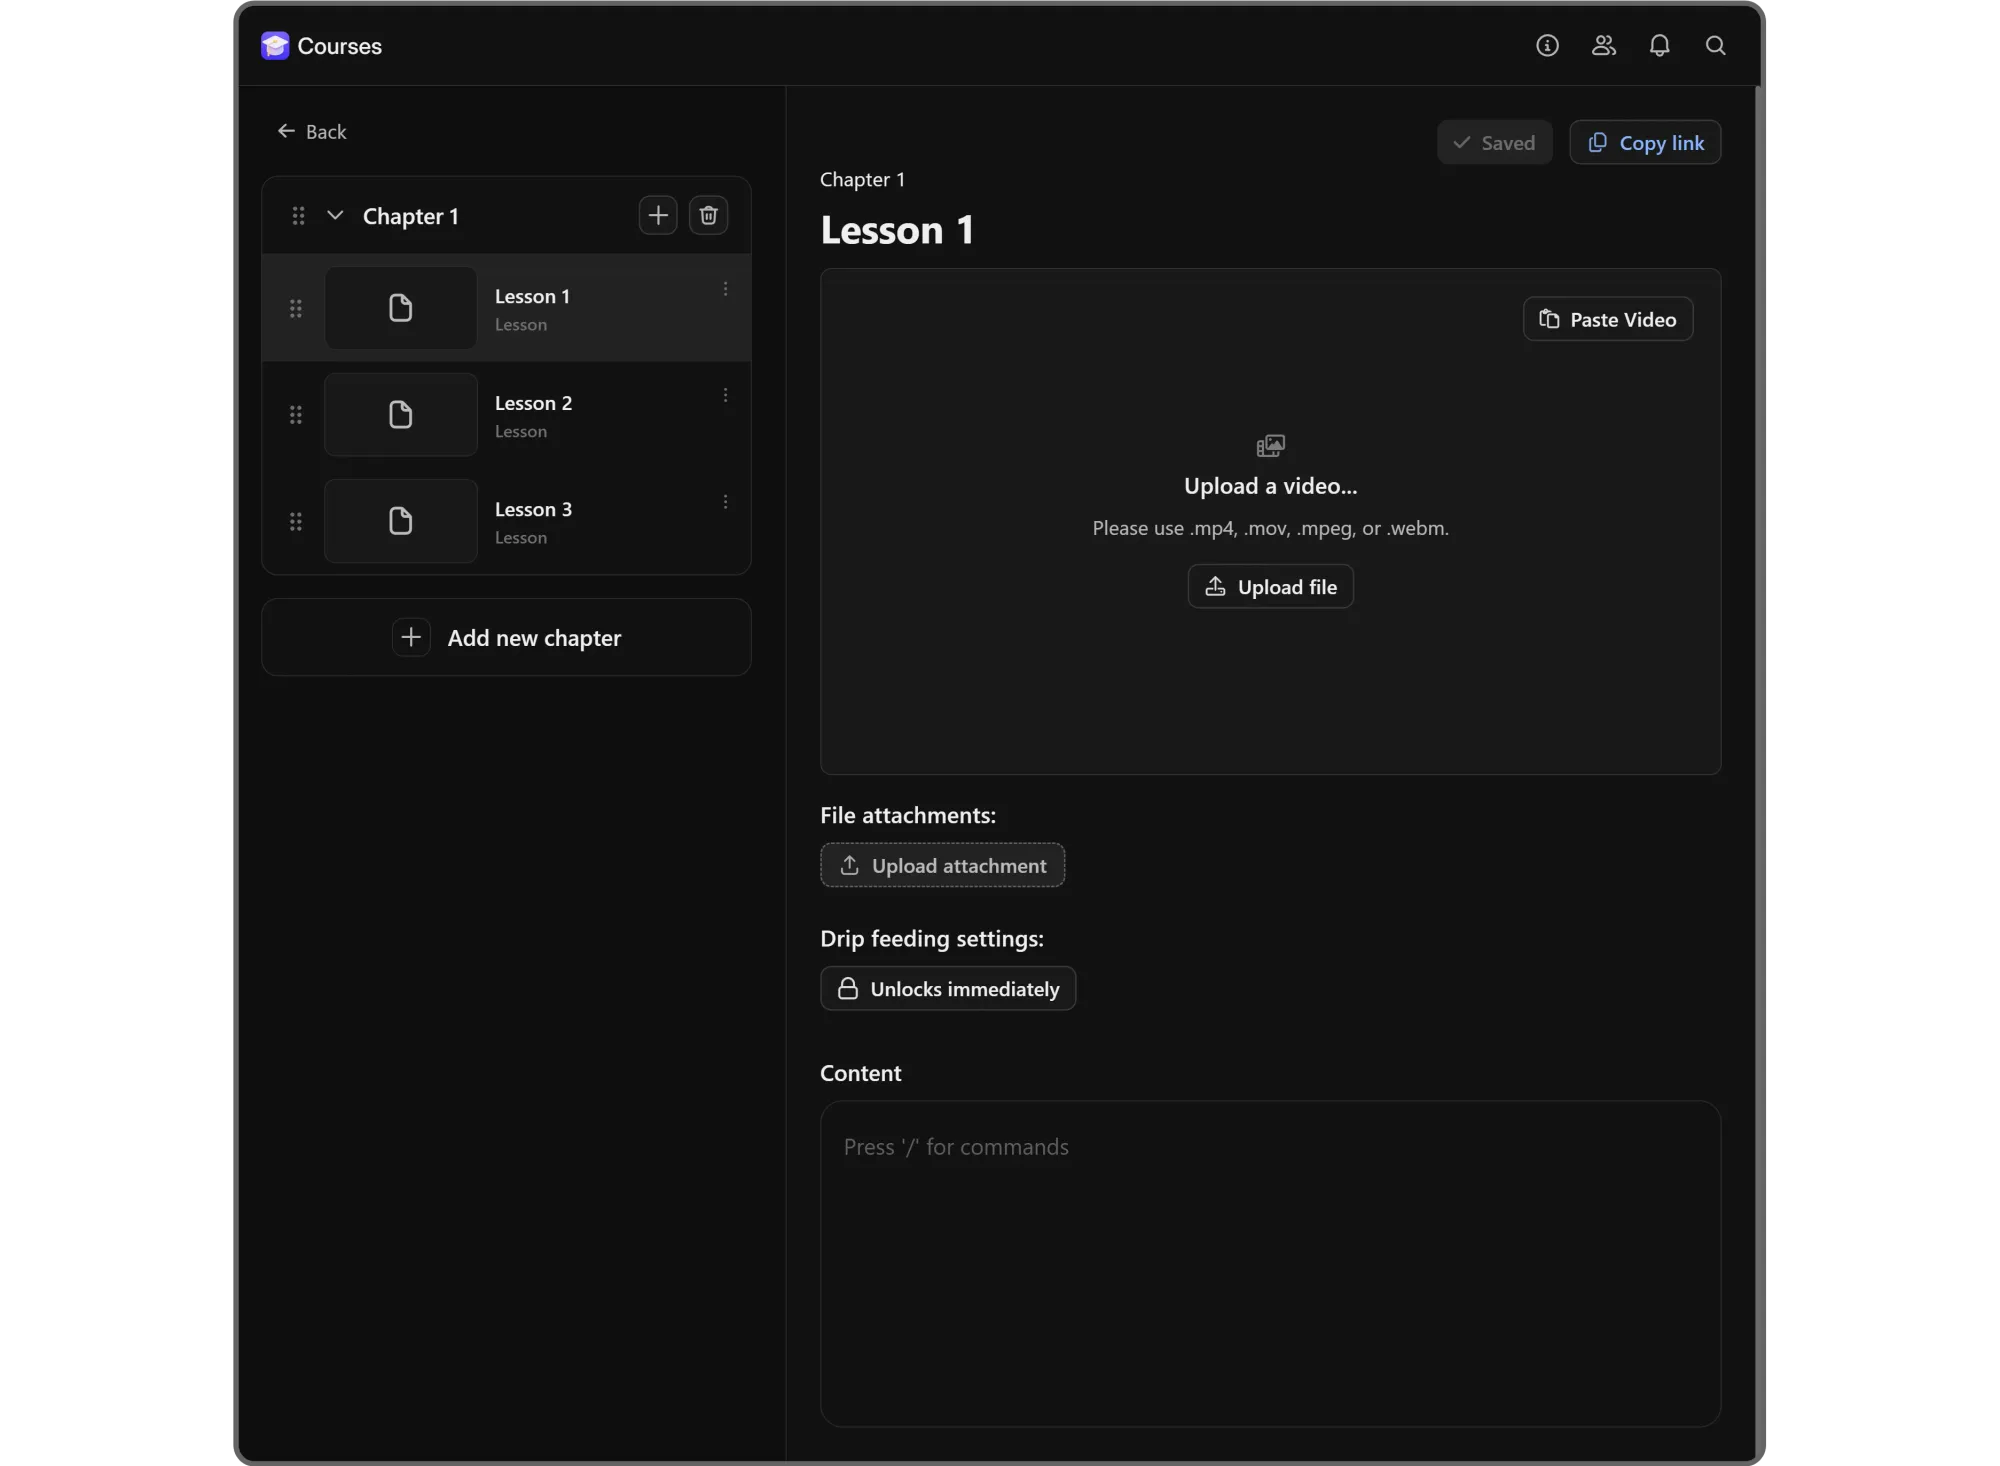The height and width of the screenshot is (1466, 2000).
Task: Add a lesson with Chapter 1 plus icon
Action: (657, 216)
